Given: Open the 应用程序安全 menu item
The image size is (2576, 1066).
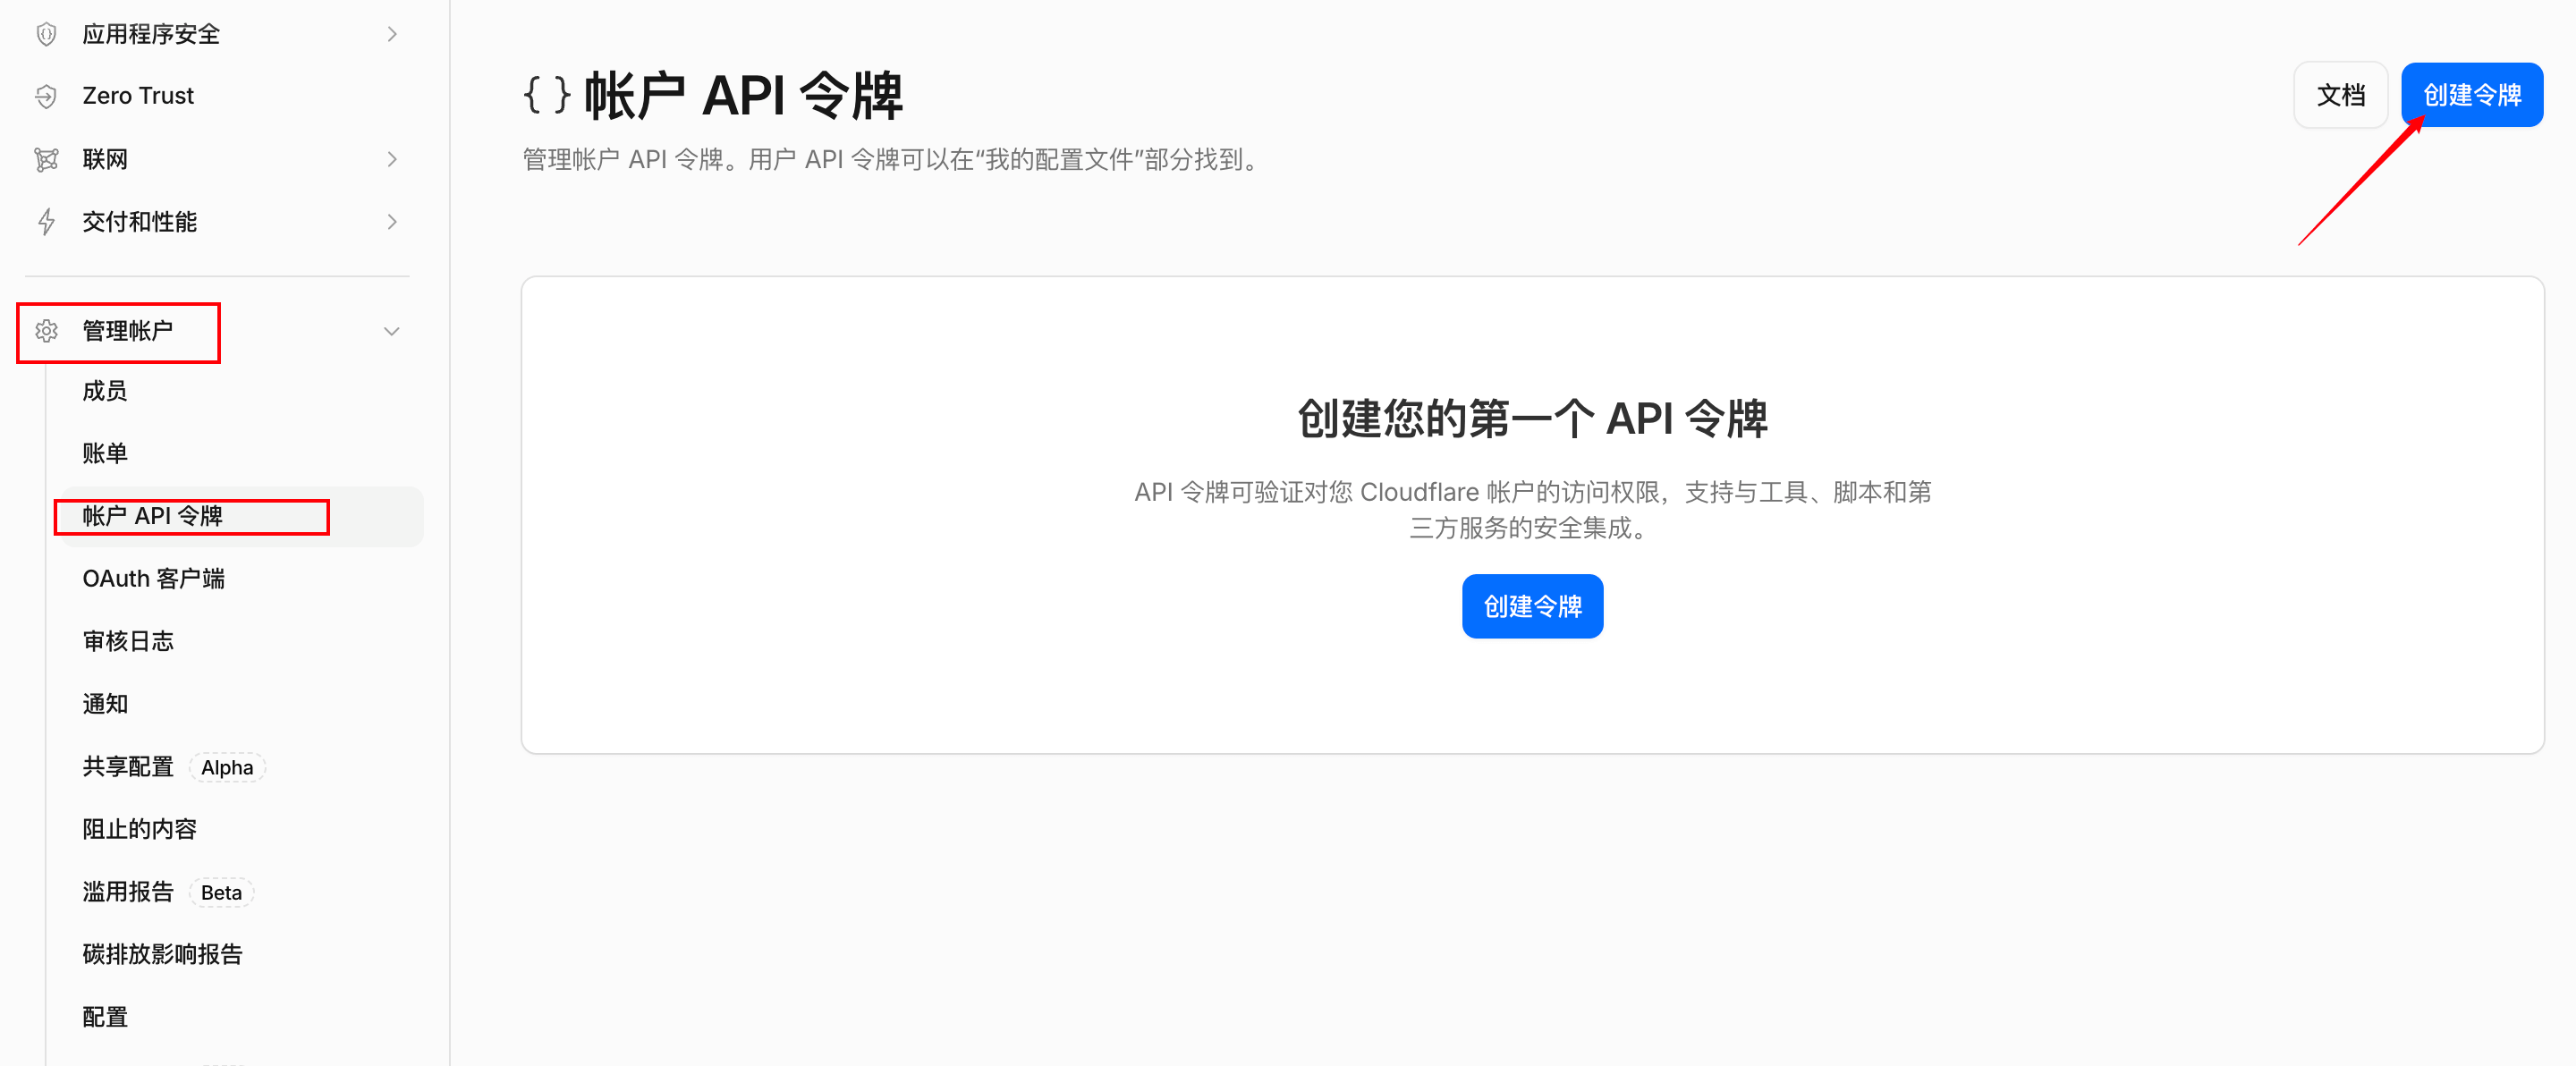Looking at the screenshot, I should [151, 34].
